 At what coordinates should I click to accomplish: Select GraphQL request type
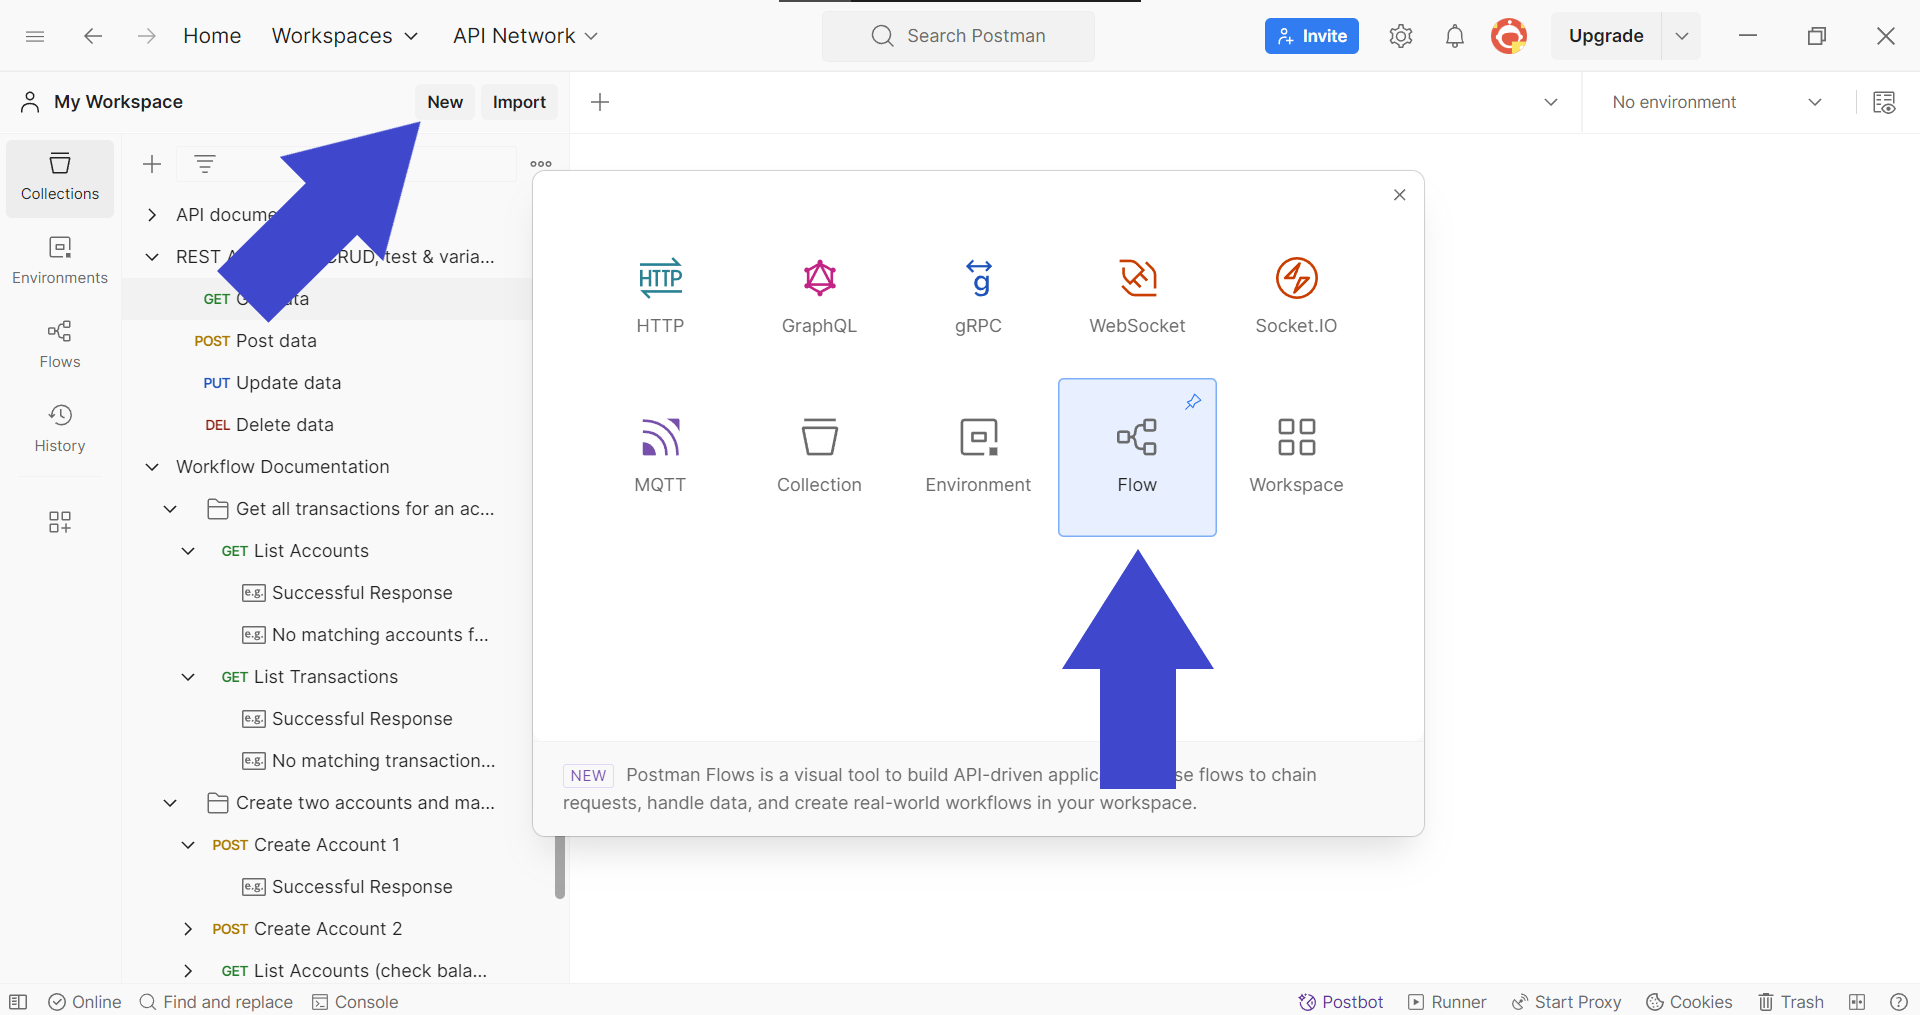click(819, 297)
